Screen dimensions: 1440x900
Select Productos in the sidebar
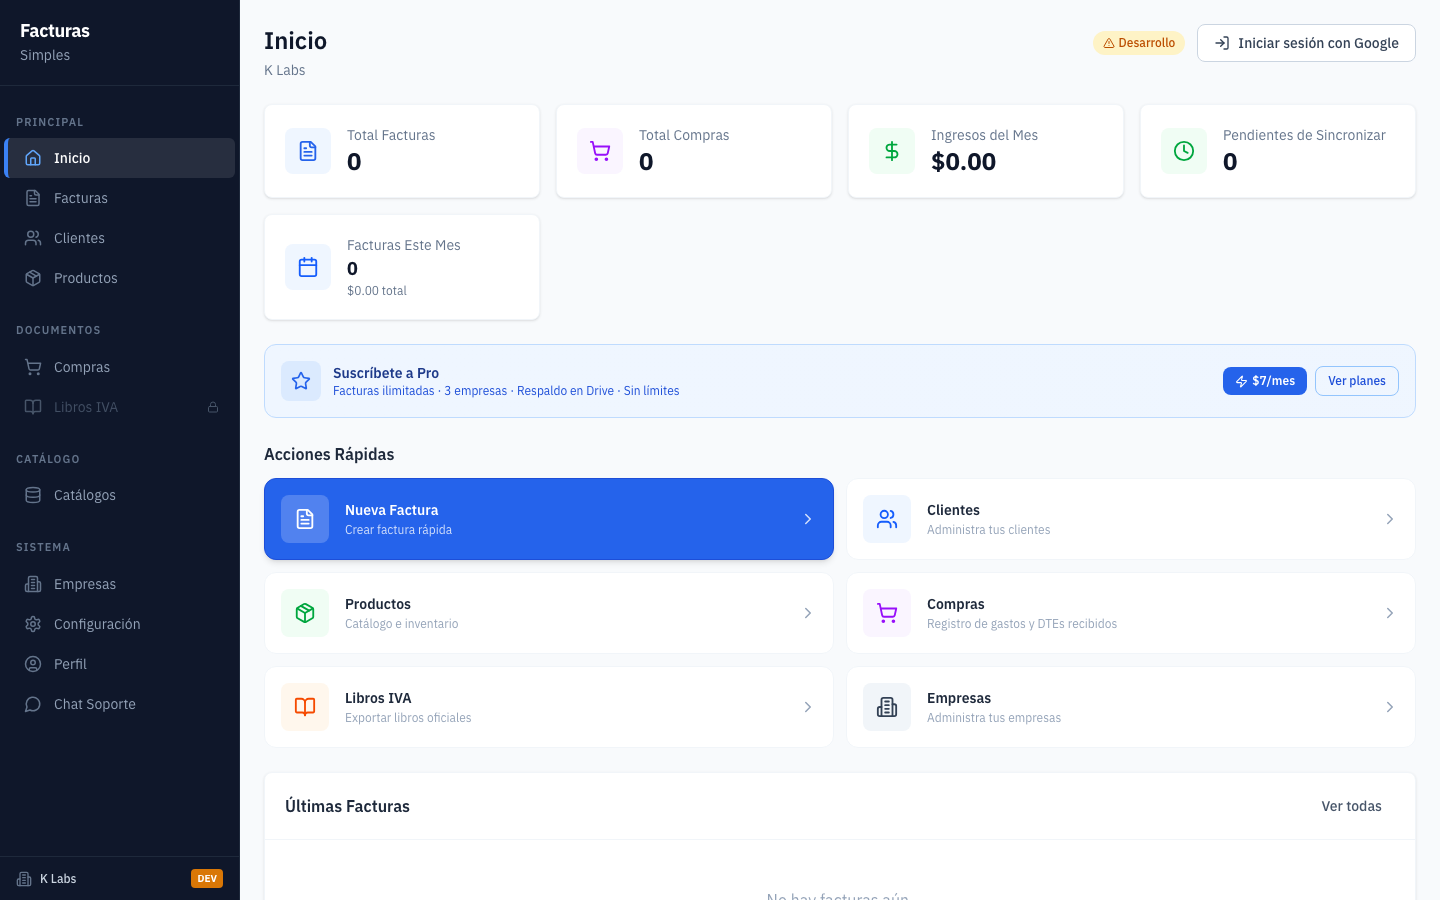point(120,278)
